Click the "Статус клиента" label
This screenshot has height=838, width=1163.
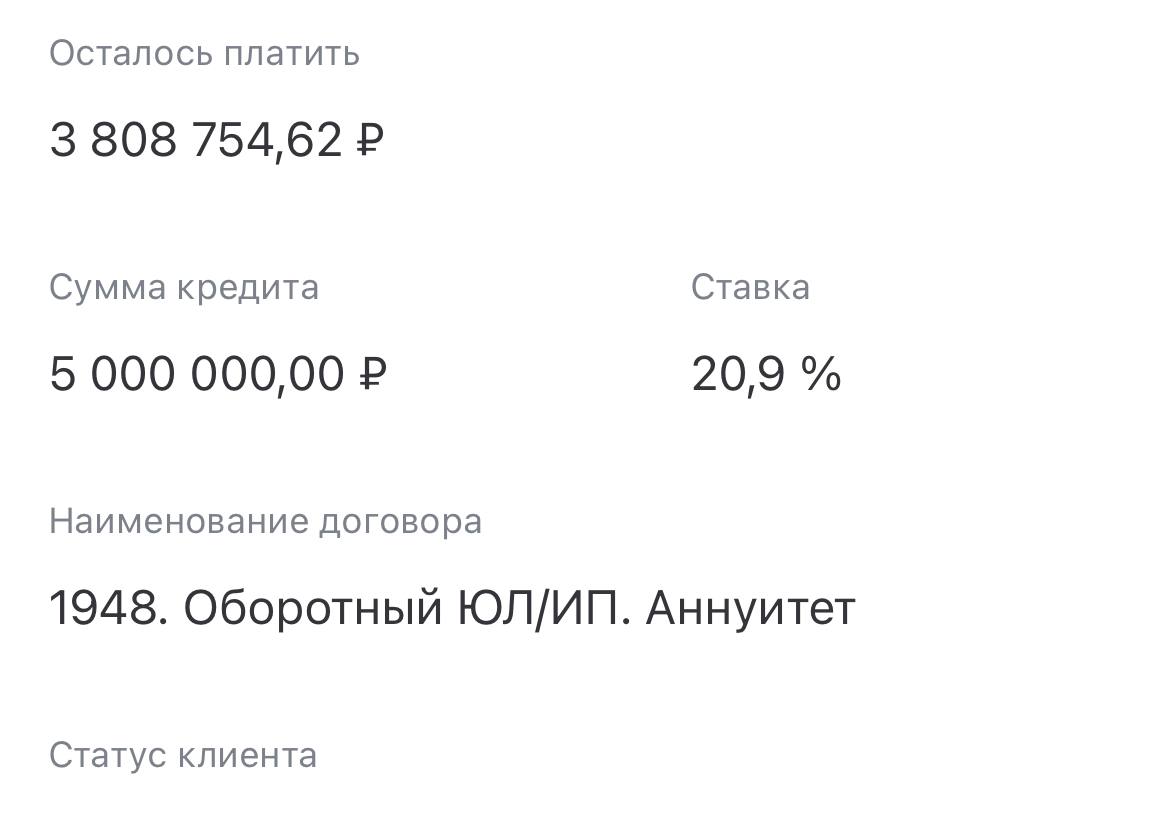(x=183, y=755)
